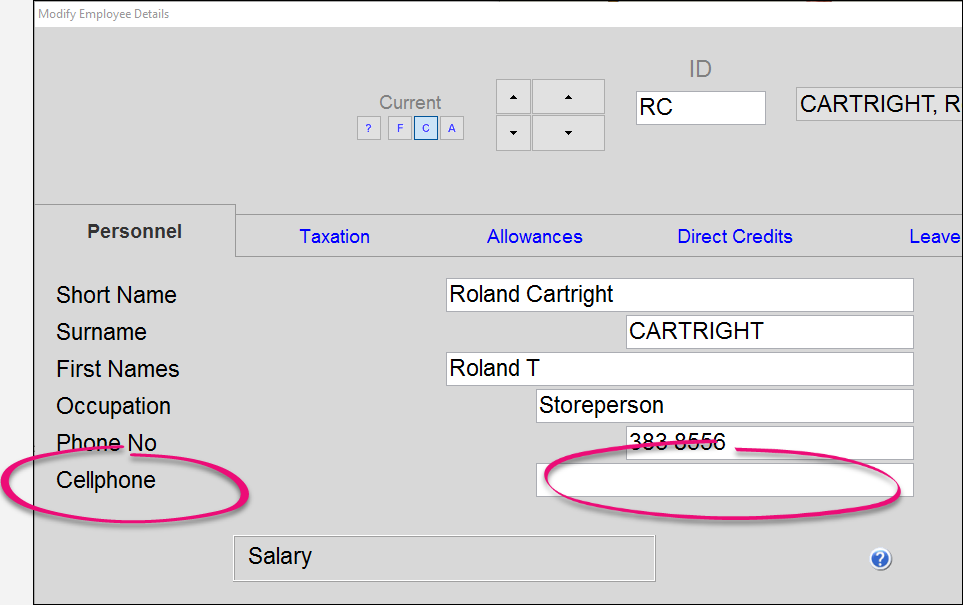Viewport: 963px width, 605px height.
Task: Click the small '?' filter button under Current
Action: 368,128
